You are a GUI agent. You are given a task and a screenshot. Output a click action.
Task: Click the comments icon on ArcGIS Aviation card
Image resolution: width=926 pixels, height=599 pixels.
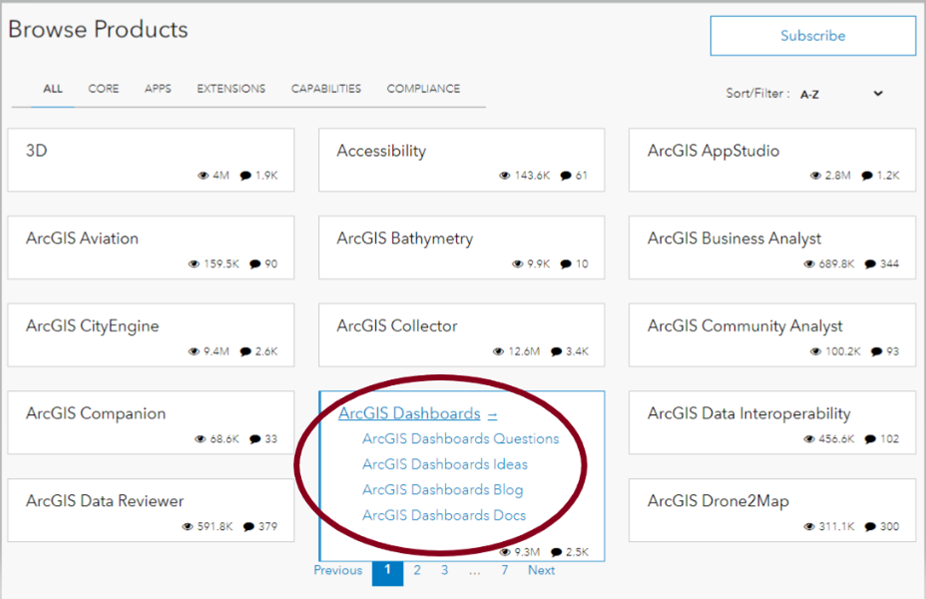pos(255,264)
